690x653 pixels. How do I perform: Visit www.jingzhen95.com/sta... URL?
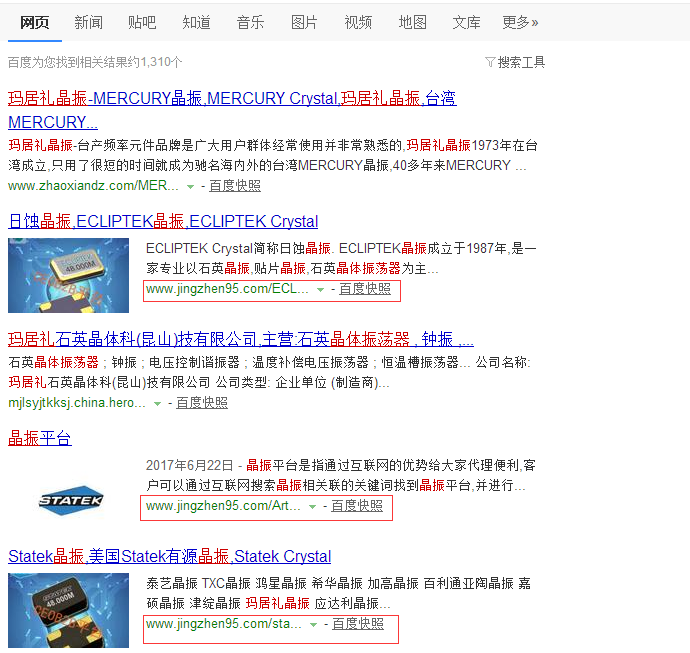point(224,624)
